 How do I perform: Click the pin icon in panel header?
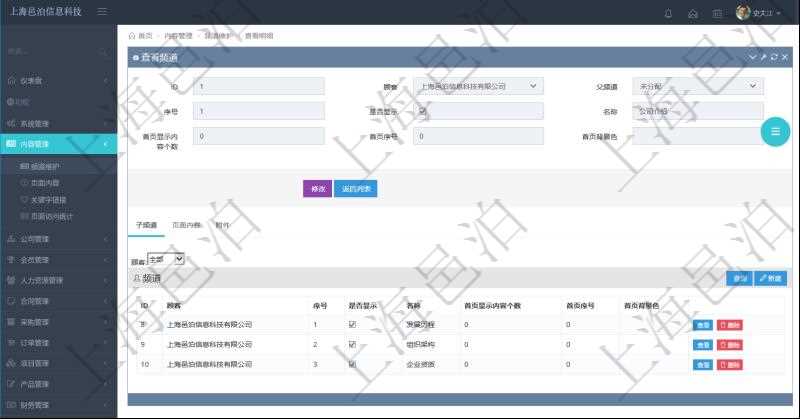[763, 58]
